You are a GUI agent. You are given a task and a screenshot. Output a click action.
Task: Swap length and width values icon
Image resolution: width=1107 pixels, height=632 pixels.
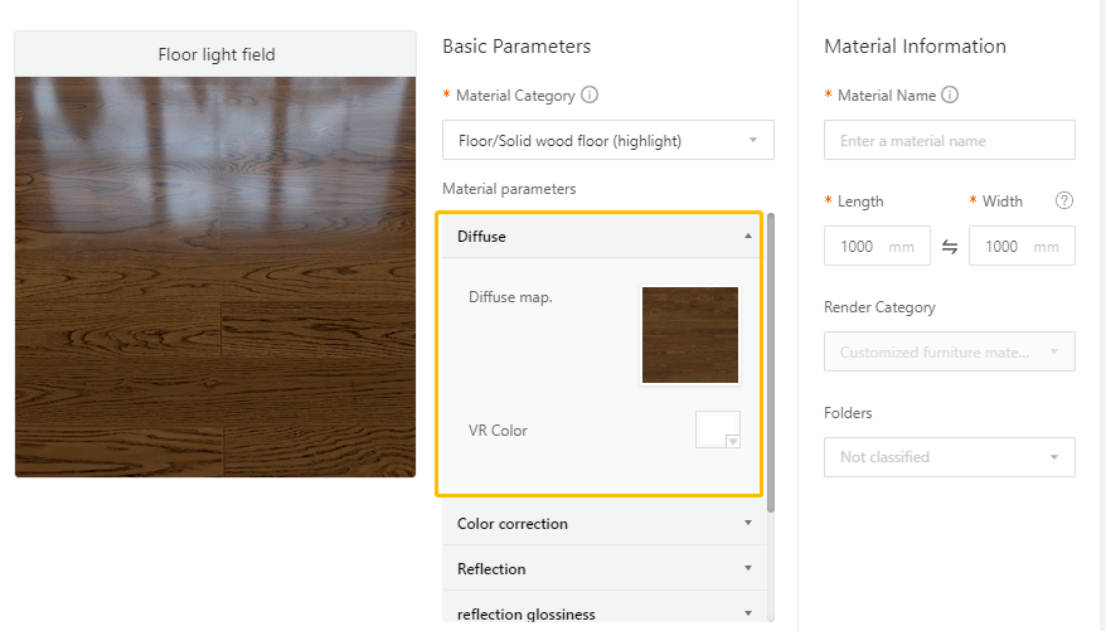(x=950, y=246)
